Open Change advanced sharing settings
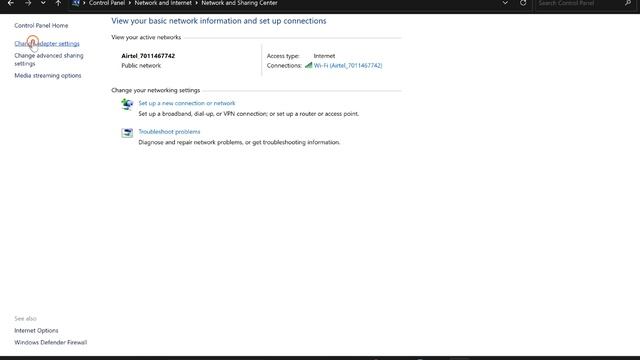This screenshot has height=360, width=640. pos(49,60)
